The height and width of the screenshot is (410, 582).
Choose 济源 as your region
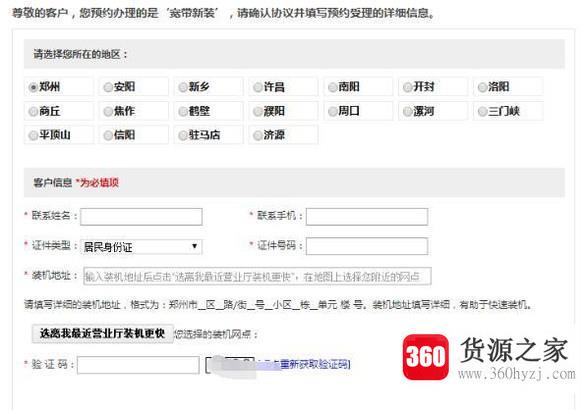[258, 135]
